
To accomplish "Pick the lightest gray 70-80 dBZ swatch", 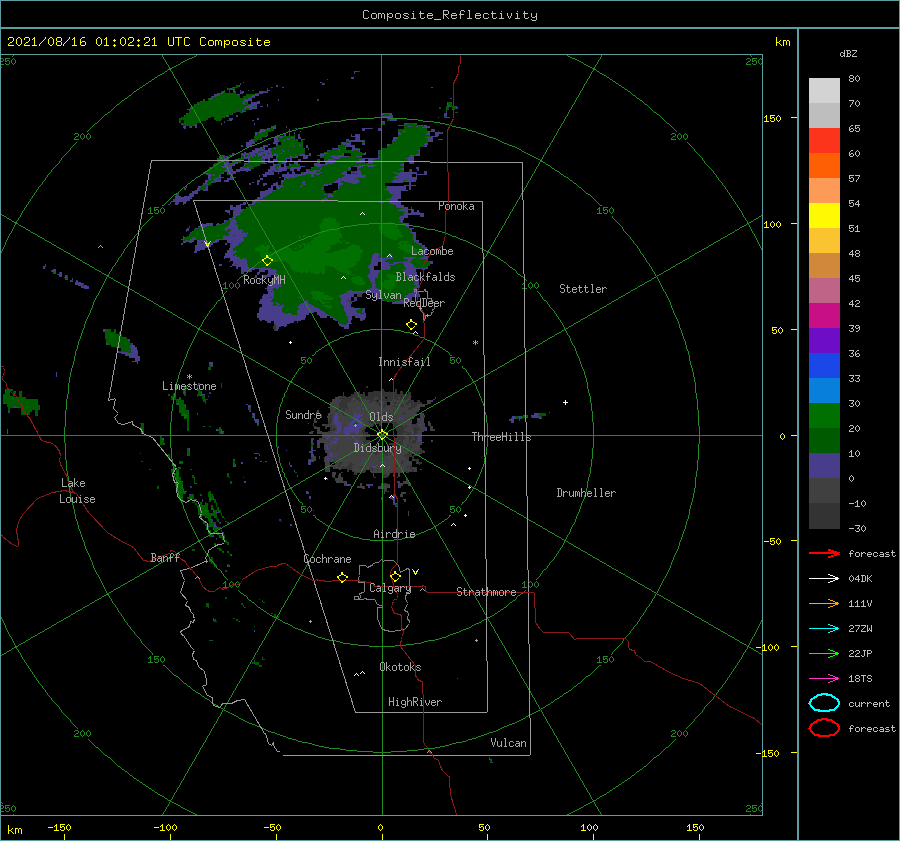I will (x=824, y=91).
